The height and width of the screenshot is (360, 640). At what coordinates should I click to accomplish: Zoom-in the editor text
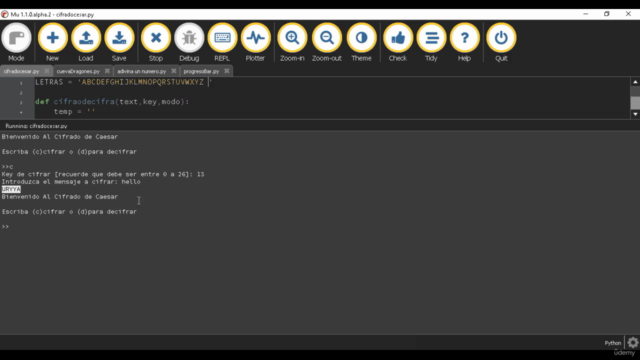click(292, 42)
